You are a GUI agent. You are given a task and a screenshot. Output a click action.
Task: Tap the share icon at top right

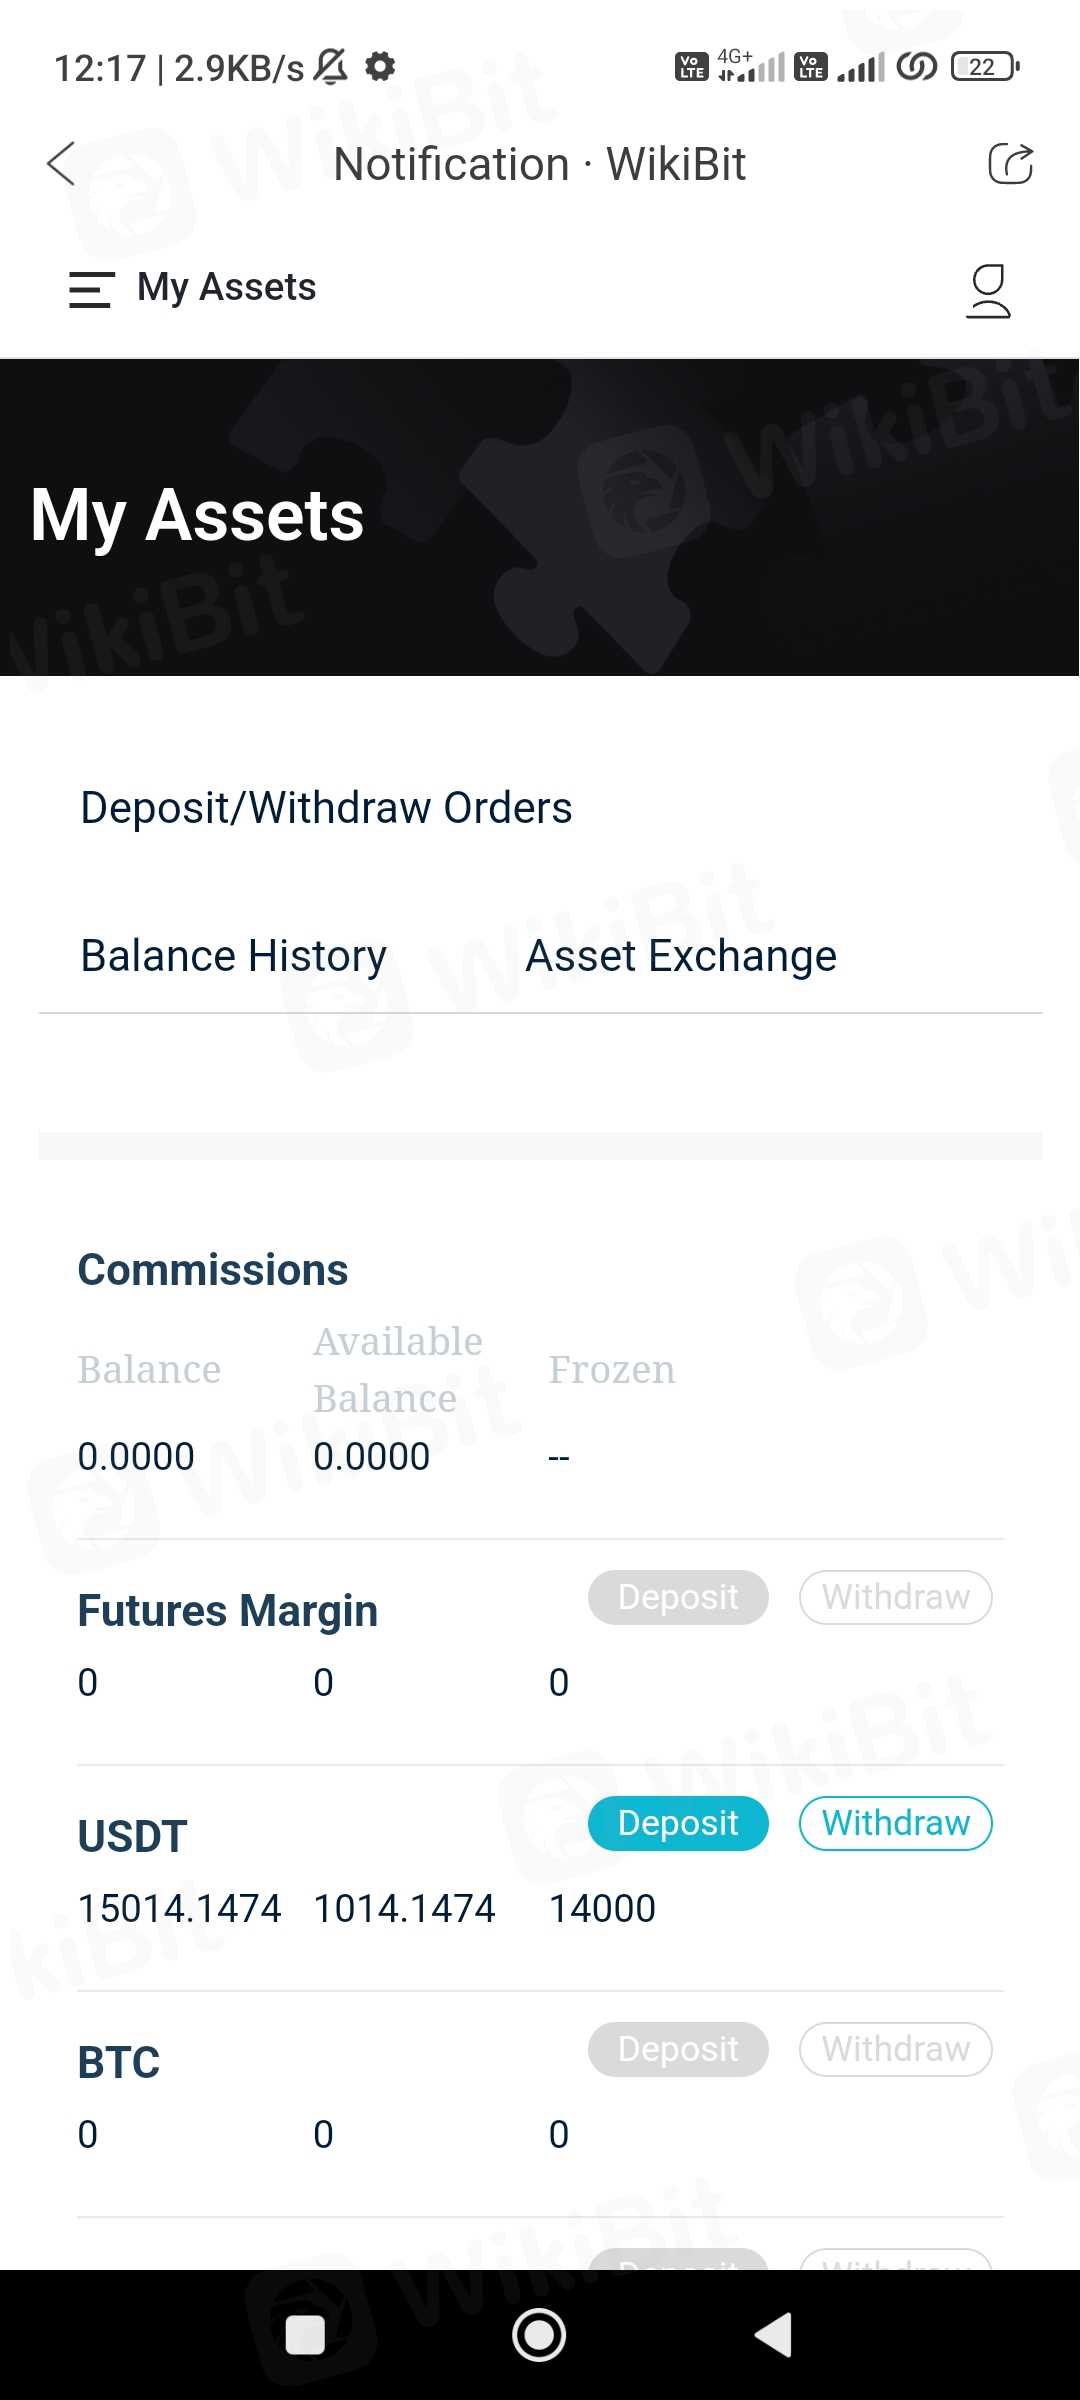(1010, 164)
